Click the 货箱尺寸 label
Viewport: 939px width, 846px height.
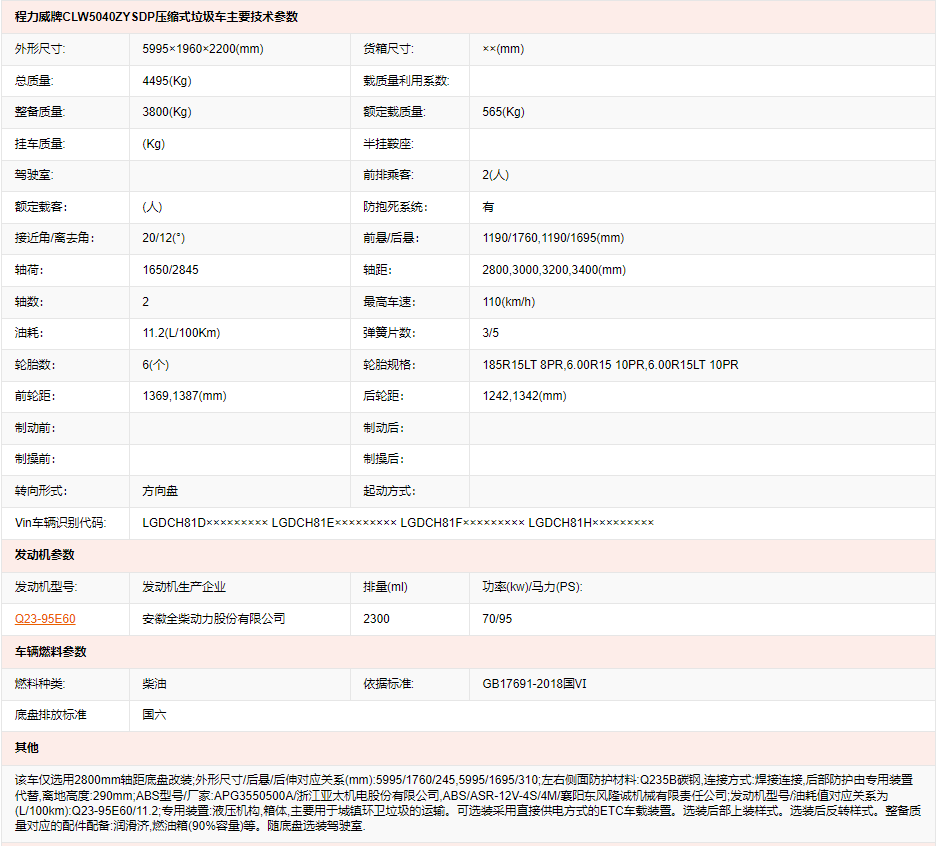pos(389,49)
